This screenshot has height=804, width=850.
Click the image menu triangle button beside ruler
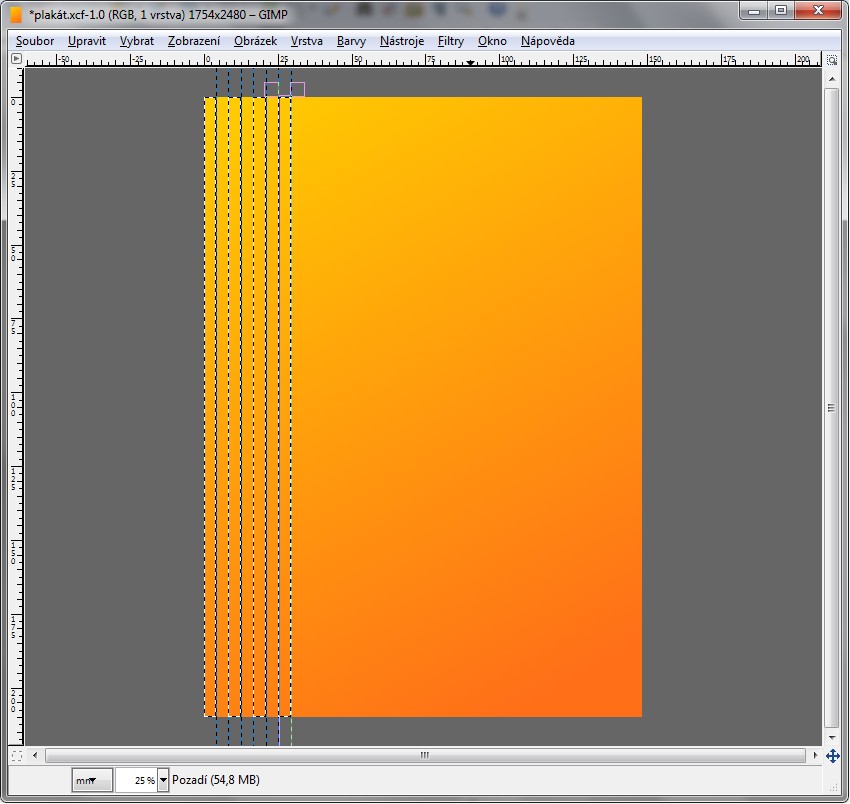click(16, 59)
